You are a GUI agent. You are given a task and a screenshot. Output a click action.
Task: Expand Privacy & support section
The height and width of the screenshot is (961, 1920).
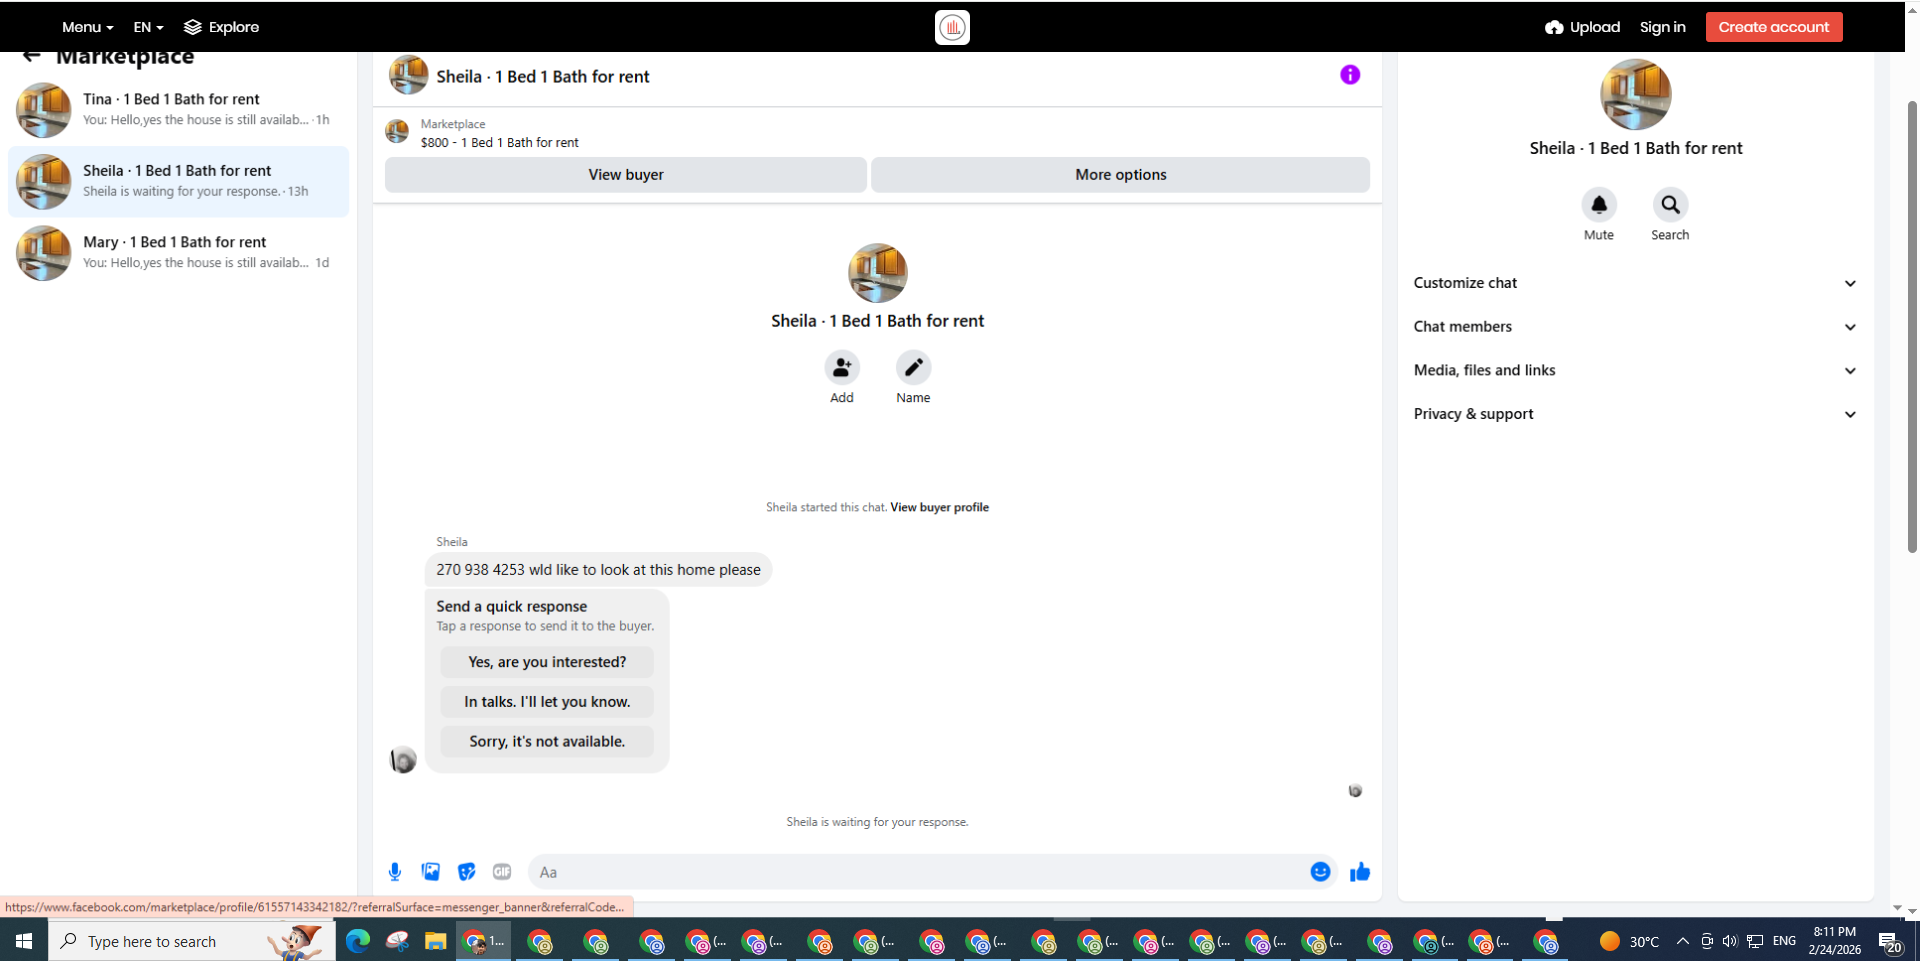[x=1636, y=414]
